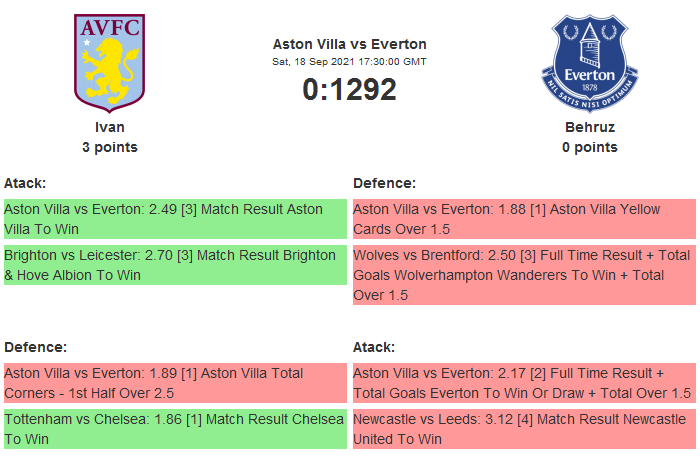Click left-side Atack heading
Image resolution: width=700 pixels, height=460 pixels.
click(x=25, y=183)
